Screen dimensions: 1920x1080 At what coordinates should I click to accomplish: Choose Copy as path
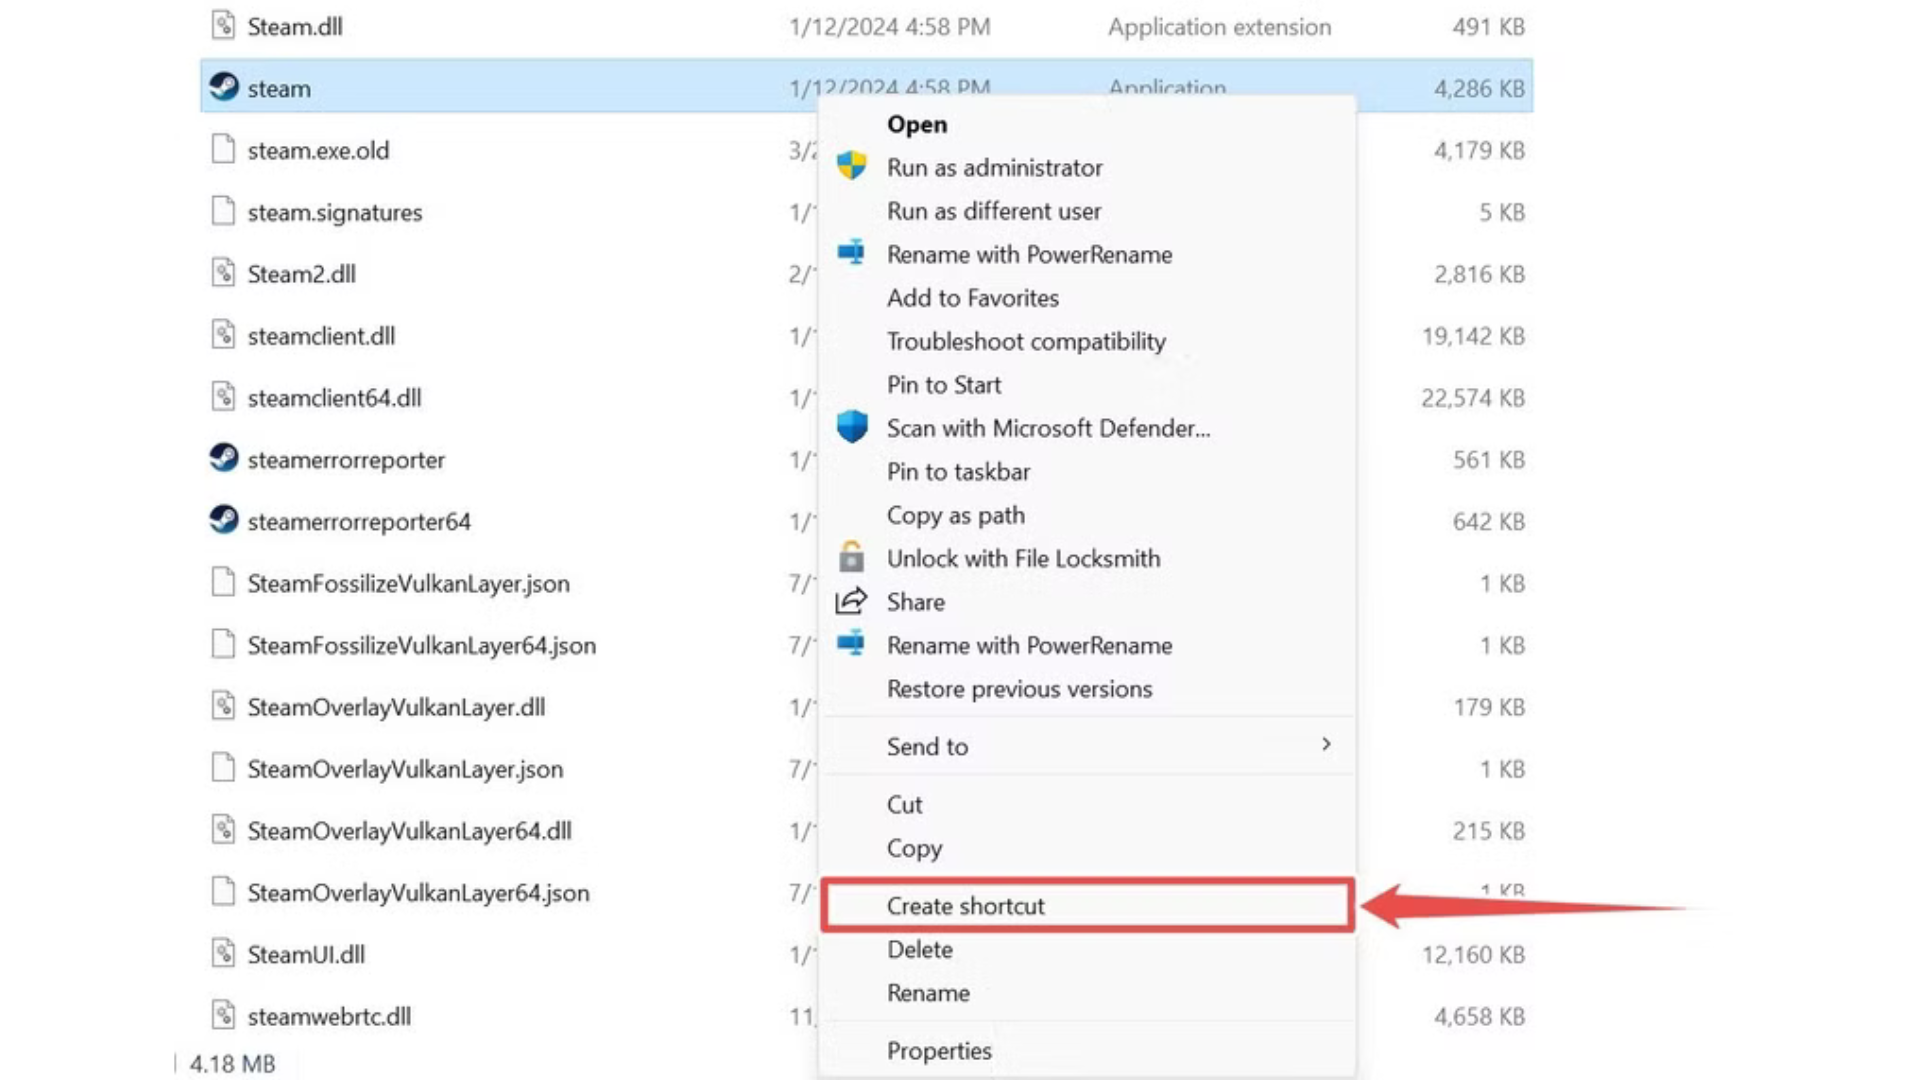pos(955,515)
